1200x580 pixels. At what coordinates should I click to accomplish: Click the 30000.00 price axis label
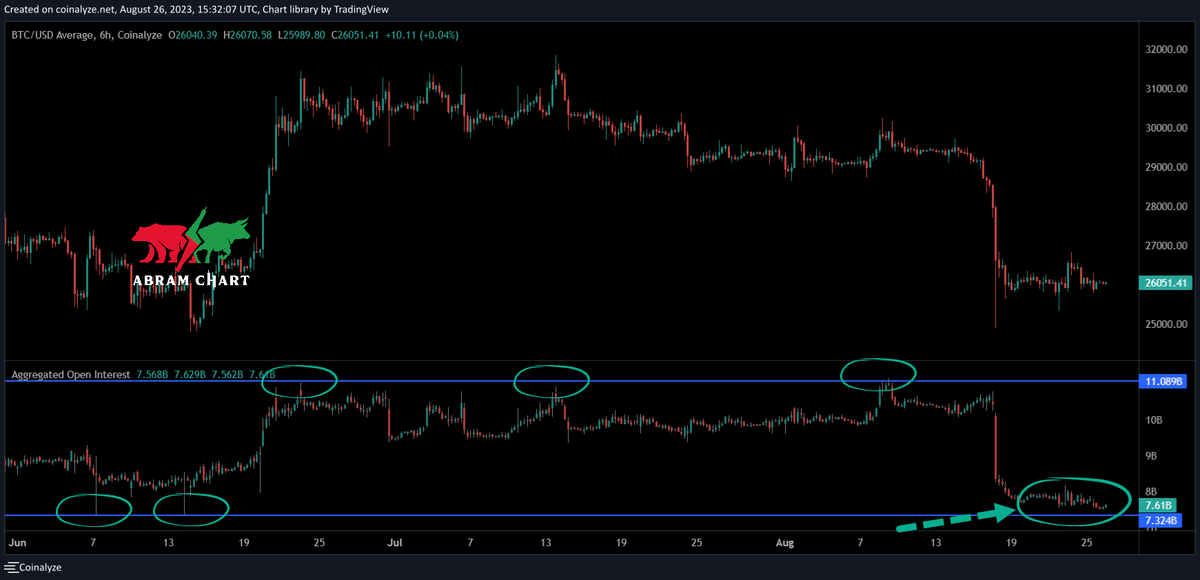[x=1166, y=128]
